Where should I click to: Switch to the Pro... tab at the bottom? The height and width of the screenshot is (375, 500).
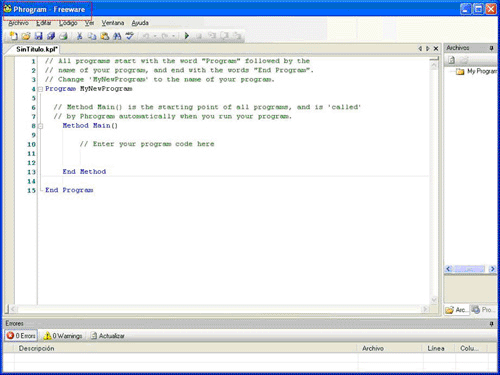tap(482, 310)
